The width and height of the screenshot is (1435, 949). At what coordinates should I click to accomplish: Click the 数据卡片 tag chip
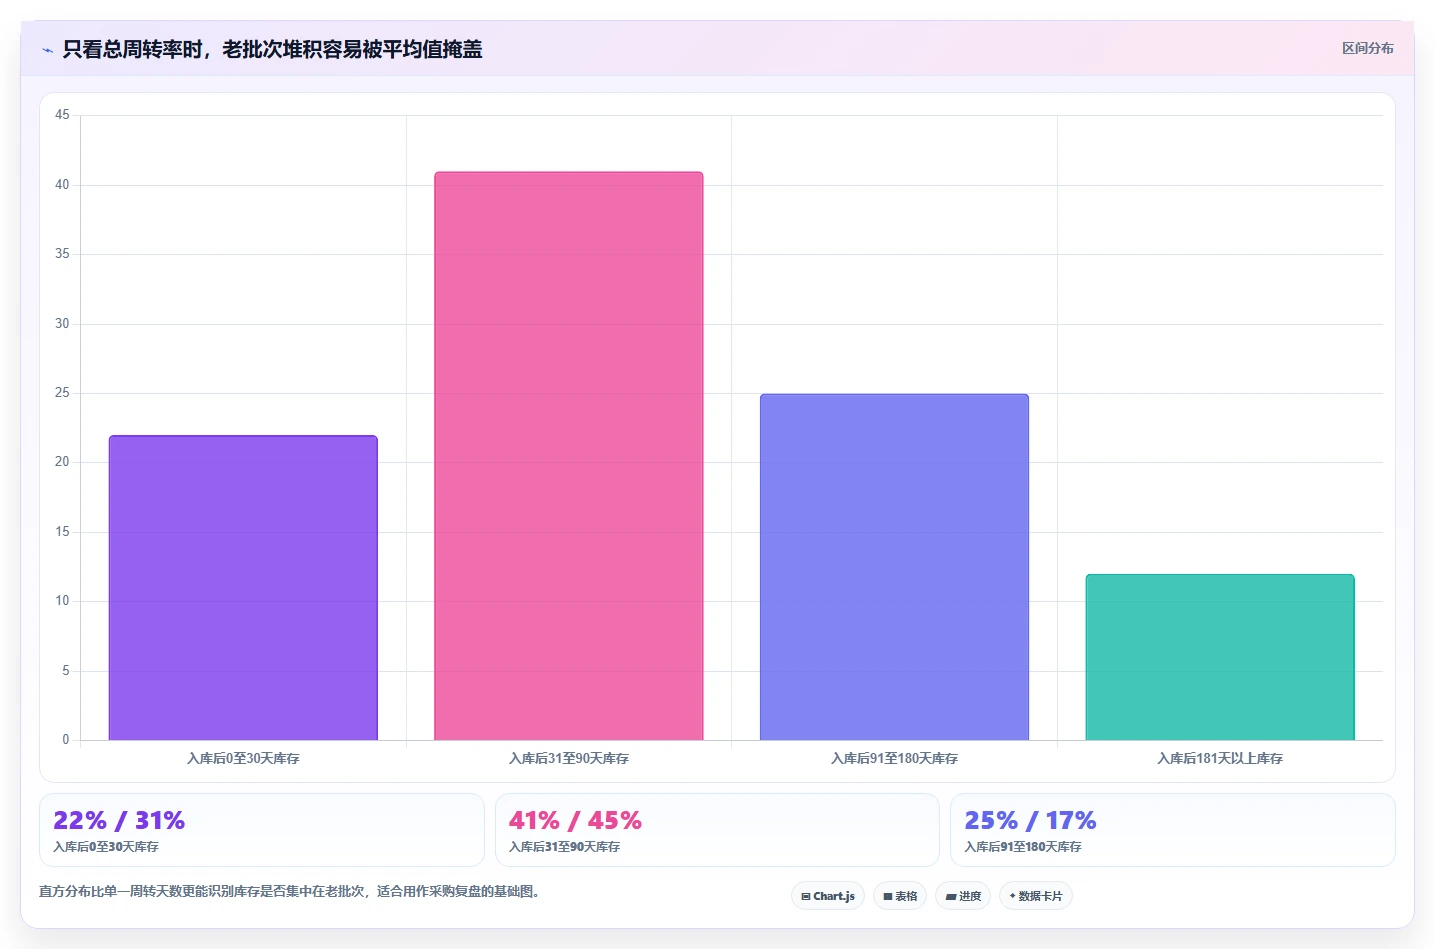tap(1036, 896)
